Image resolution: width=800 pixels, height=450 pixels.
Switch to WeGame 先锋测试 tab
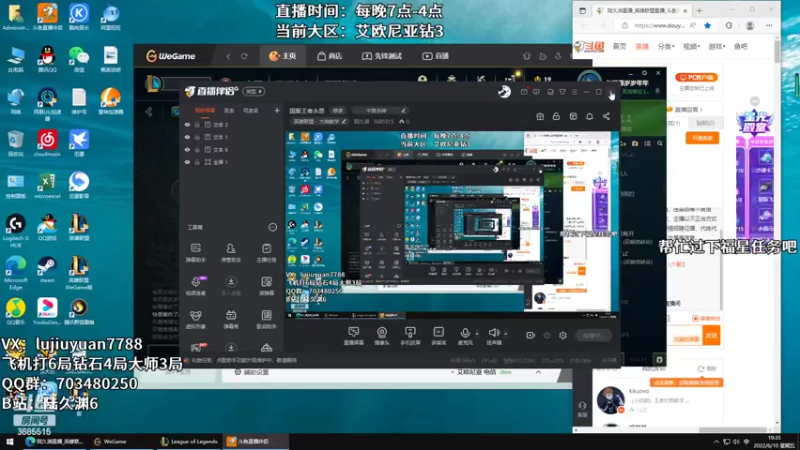382,56
